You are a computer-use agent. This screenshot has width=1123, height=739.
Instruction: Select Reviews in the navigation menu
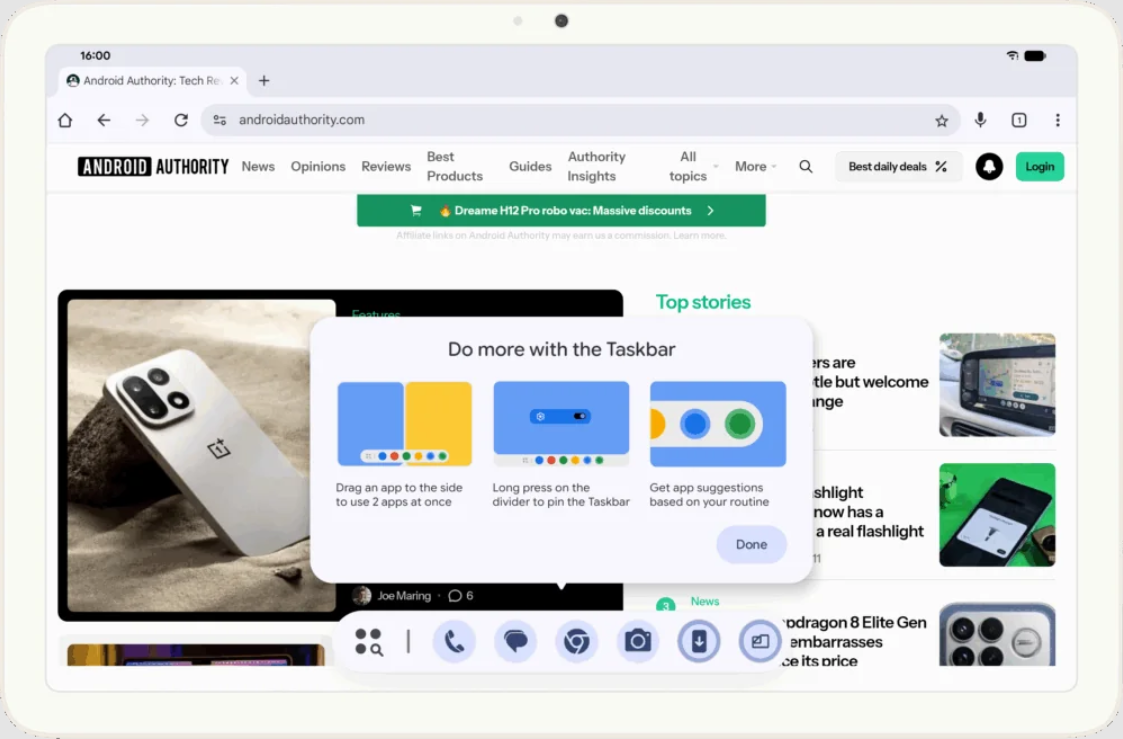(x=386, y=166)
